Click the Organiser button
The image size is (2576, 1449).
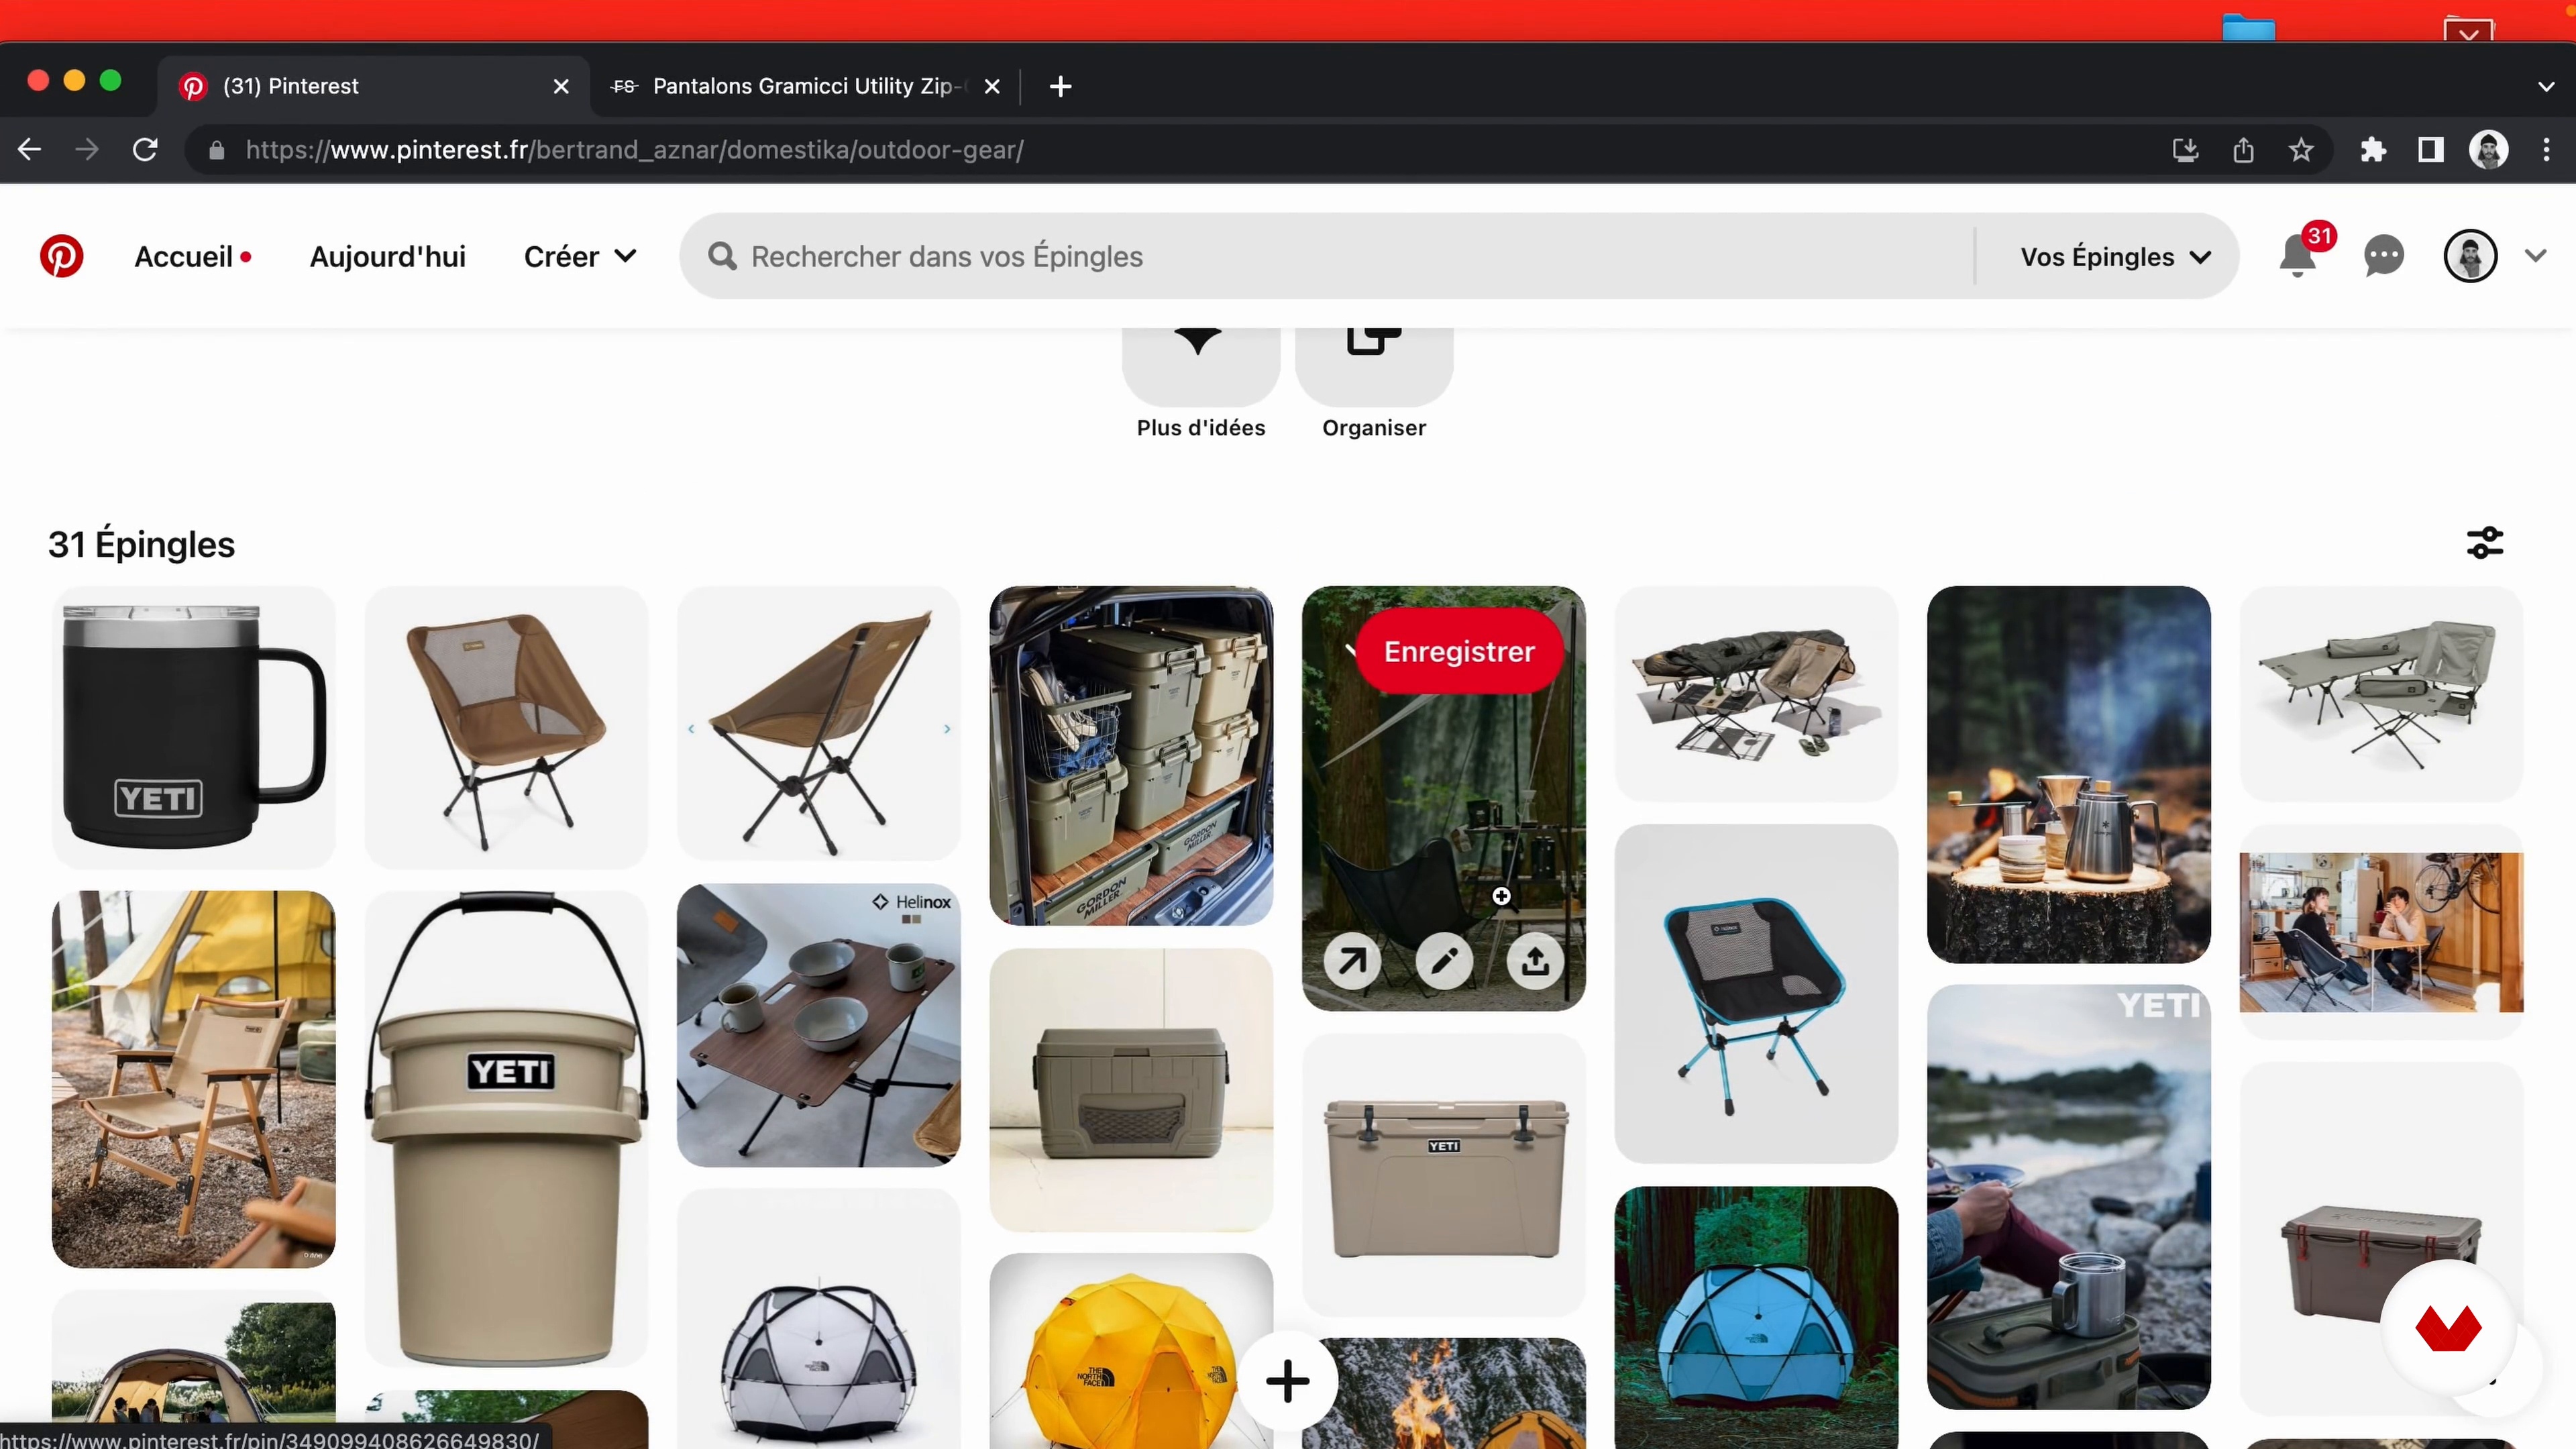coord(1373,385)
